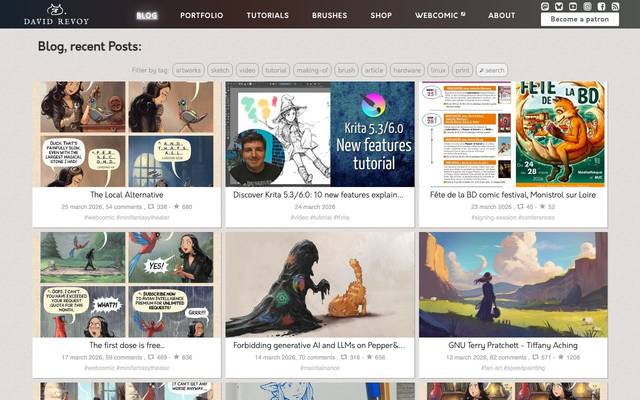The image size is (640, 400).
Task: Click the black monster and cat painting
Action: tap(320, 284)
